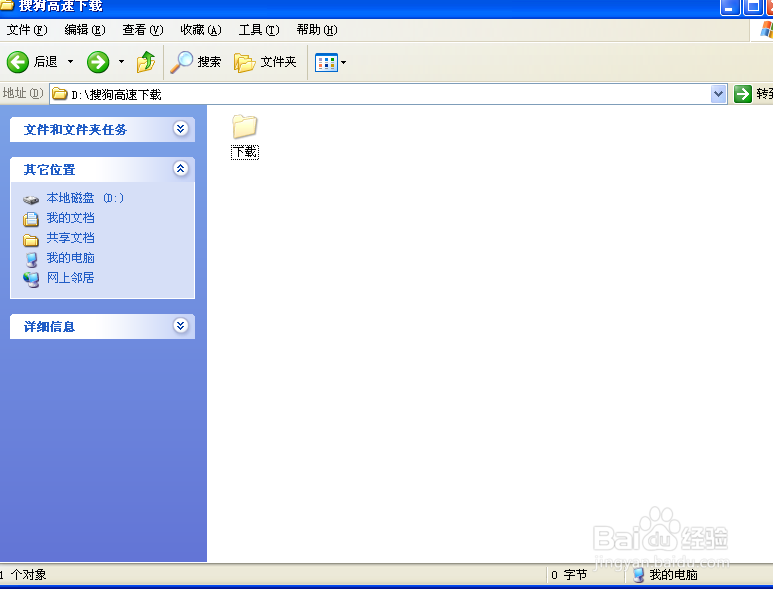Viewport: 773px width, 589px height.
Task: Click the green Back arrow button
Action: (18, 62)
